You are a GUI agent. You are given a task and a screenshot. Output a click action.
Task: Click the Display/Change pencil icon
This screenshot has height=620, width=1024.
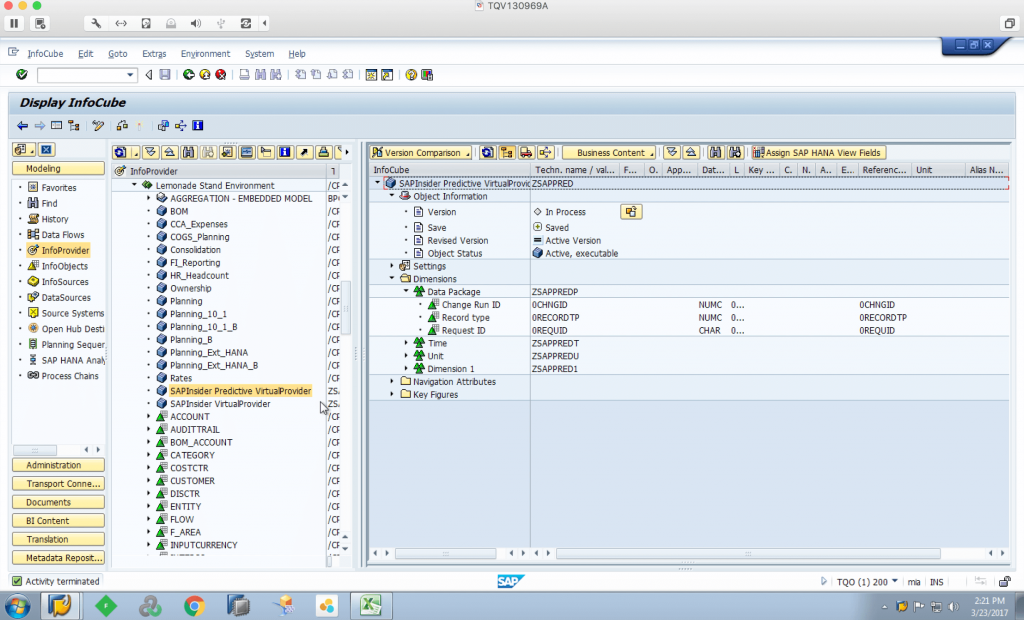[98, 125]
